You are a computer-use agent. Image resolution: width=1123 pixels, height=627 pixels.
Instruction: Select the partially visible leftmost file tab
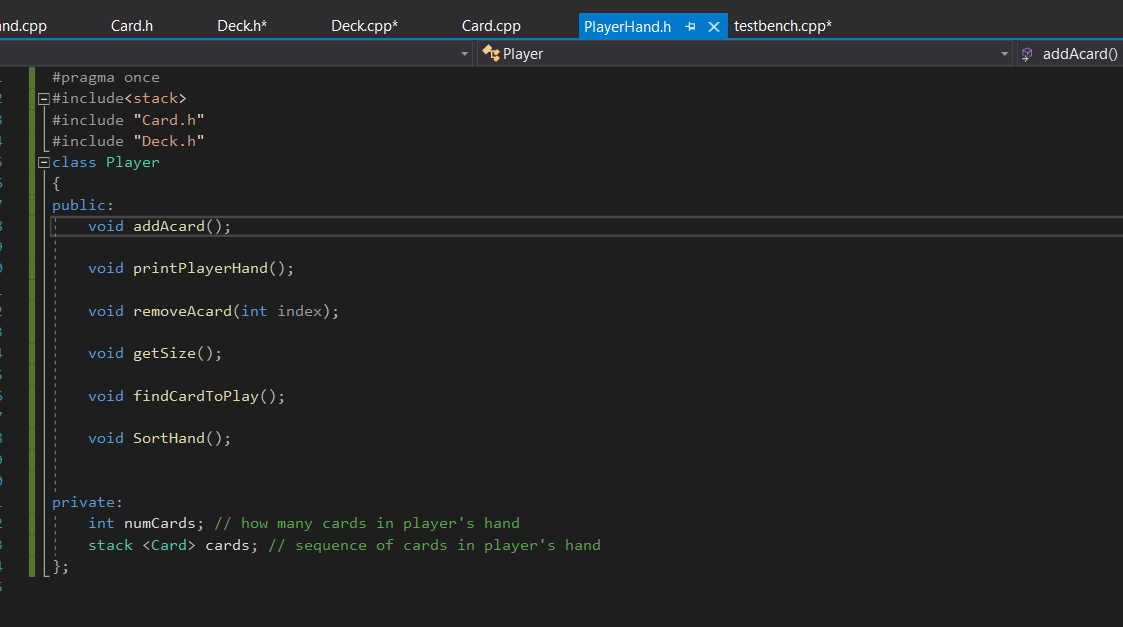click(x=24, y=25)
